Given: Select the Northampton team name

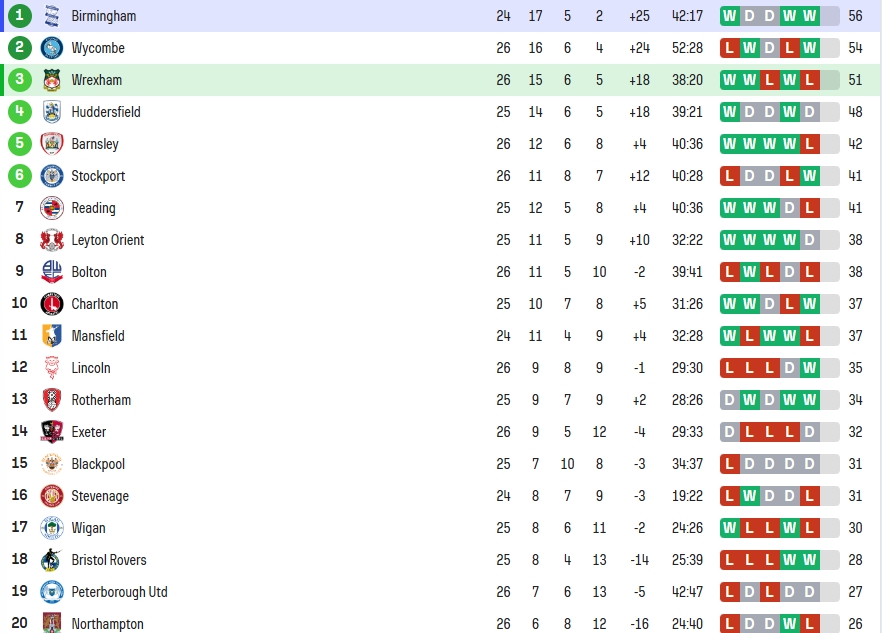Looking at the screenshot, I should (x=107, y=624).
